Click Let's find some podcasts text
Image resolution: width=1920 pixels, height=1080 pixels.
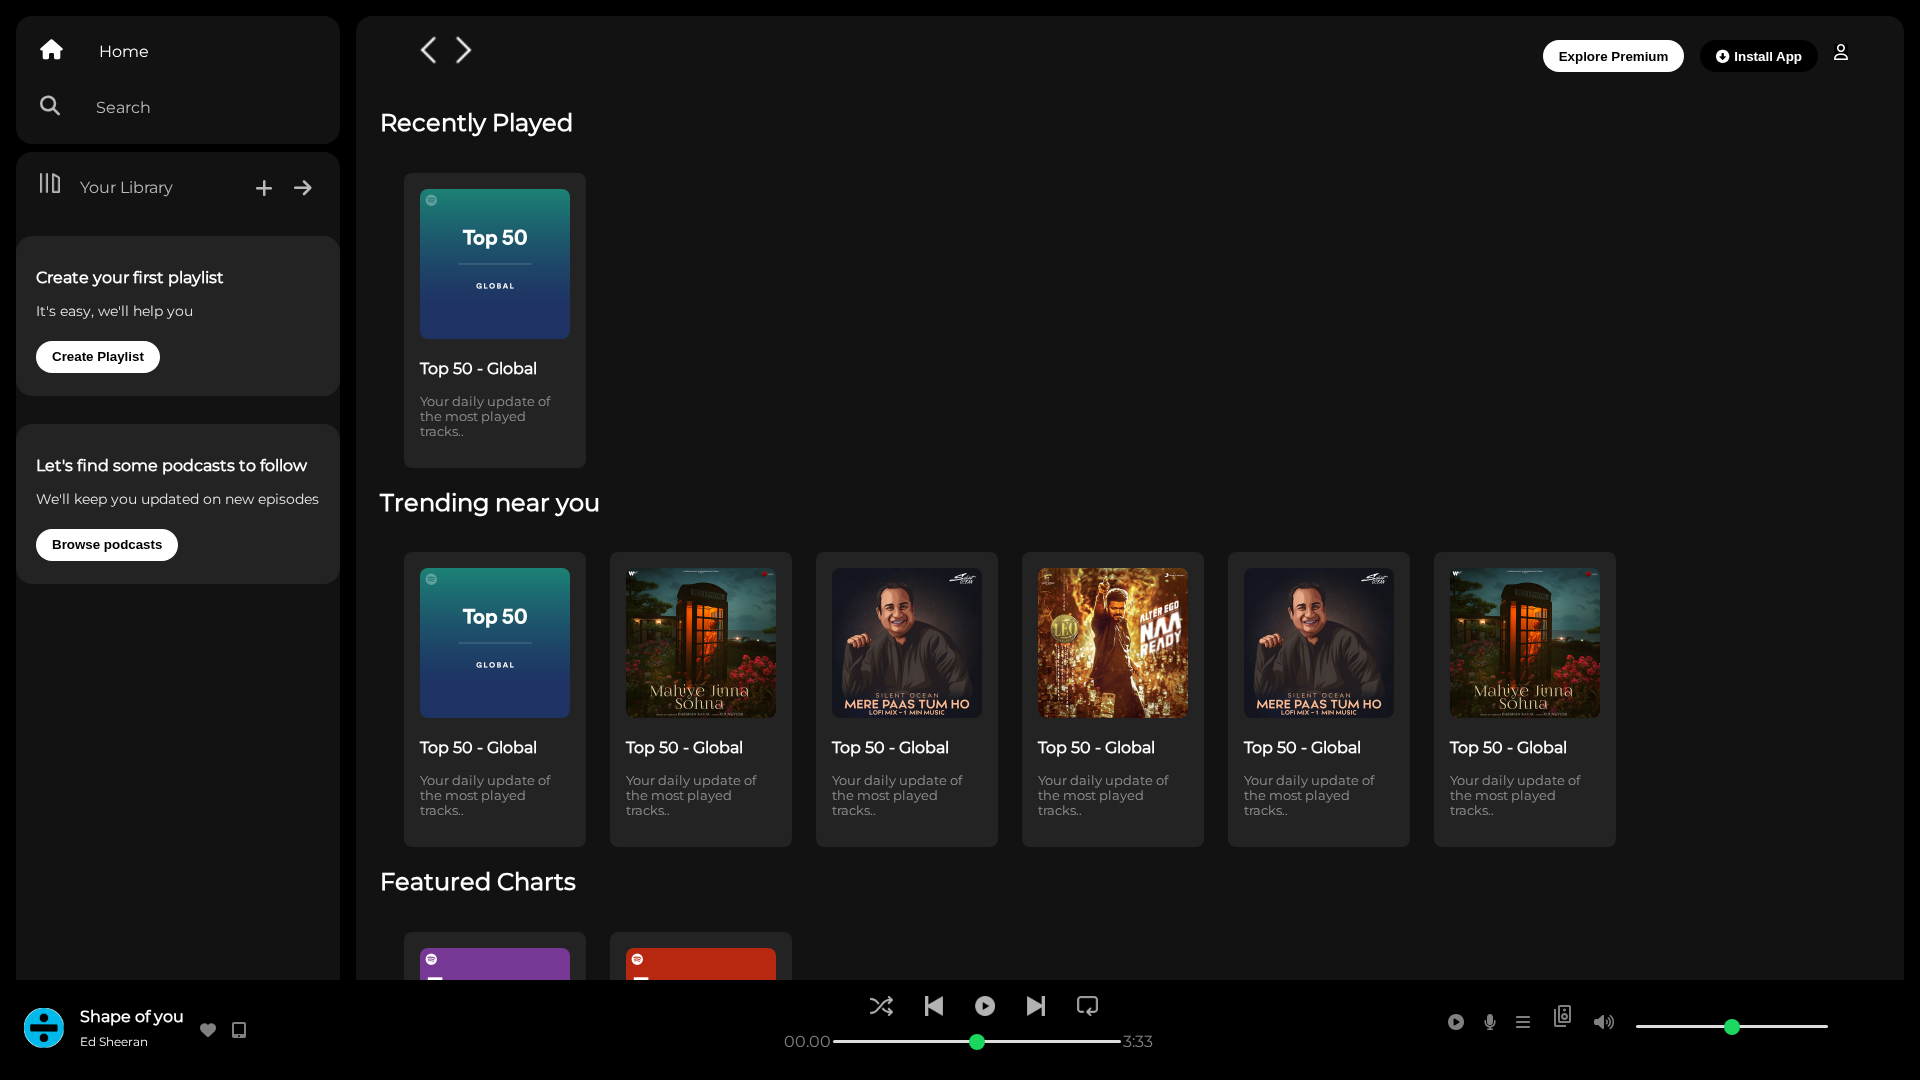(x=171, y=466)
